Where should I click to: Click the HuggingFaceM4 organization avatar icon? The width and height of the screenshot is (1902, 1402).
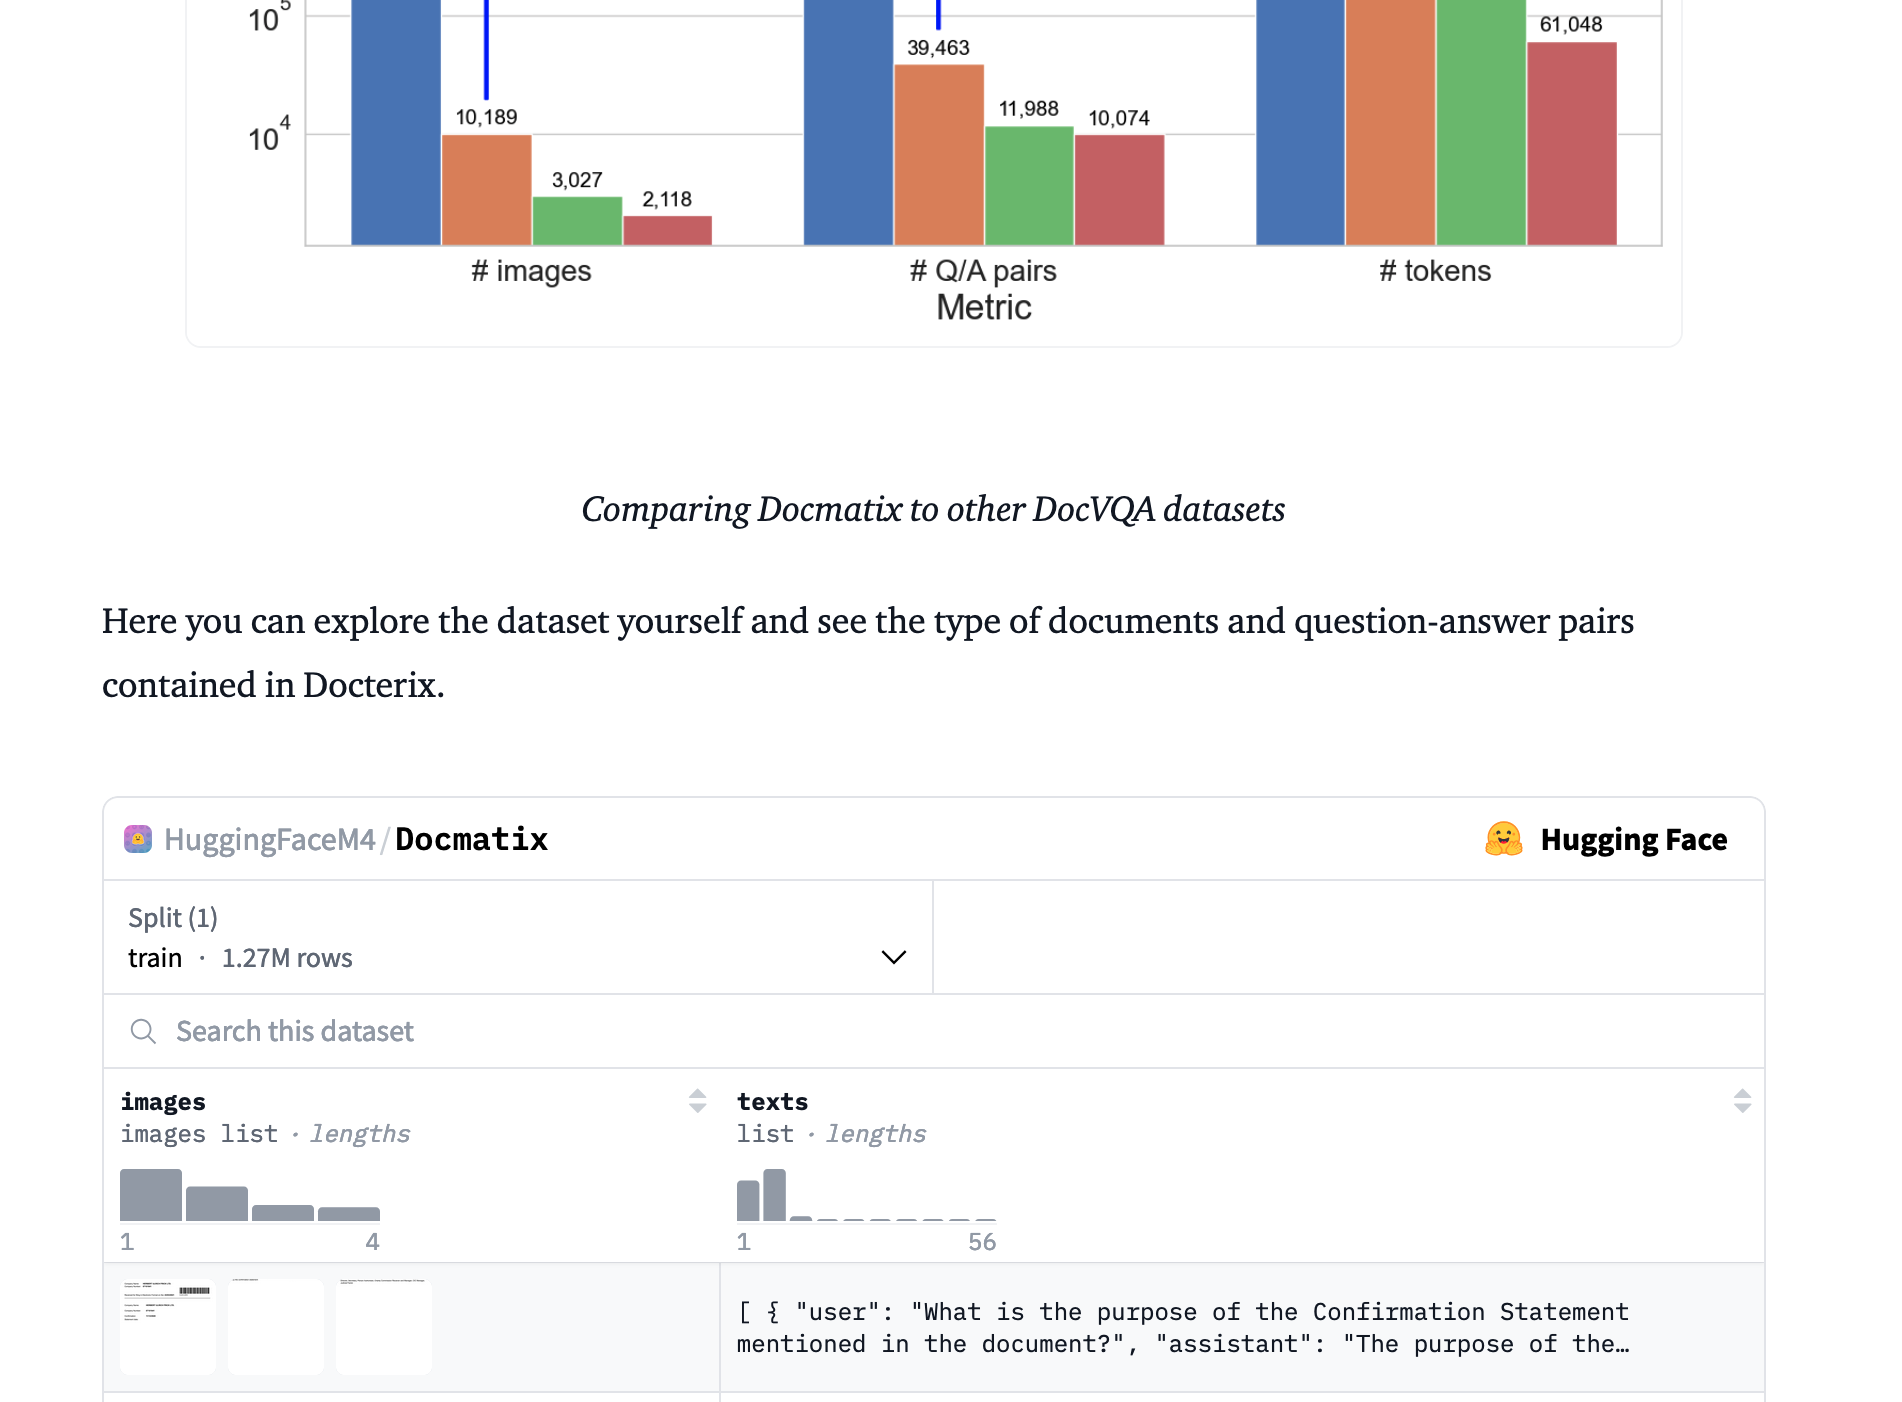point(138,839)
